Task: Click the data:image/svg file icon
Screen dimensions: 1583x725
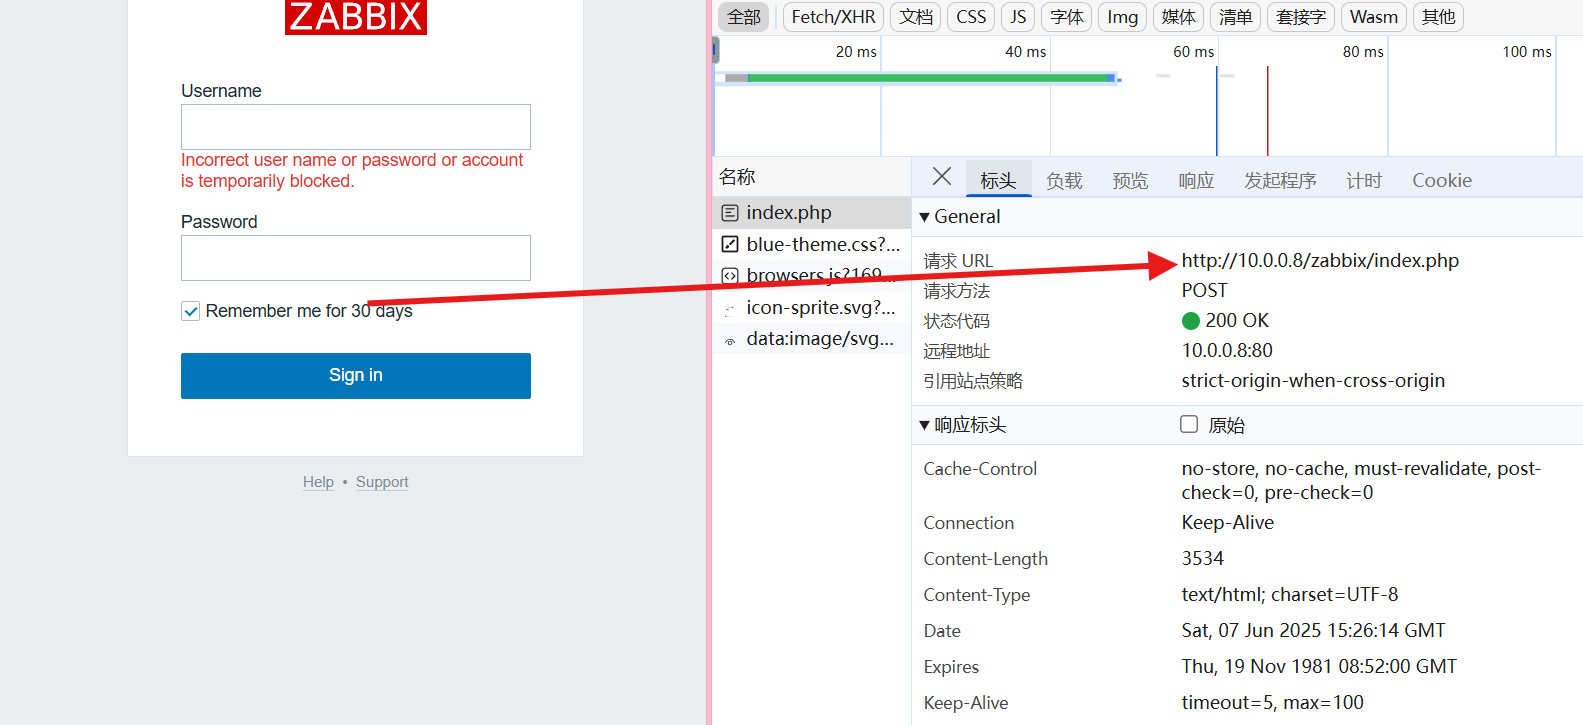Action: [x=730, y=340]
